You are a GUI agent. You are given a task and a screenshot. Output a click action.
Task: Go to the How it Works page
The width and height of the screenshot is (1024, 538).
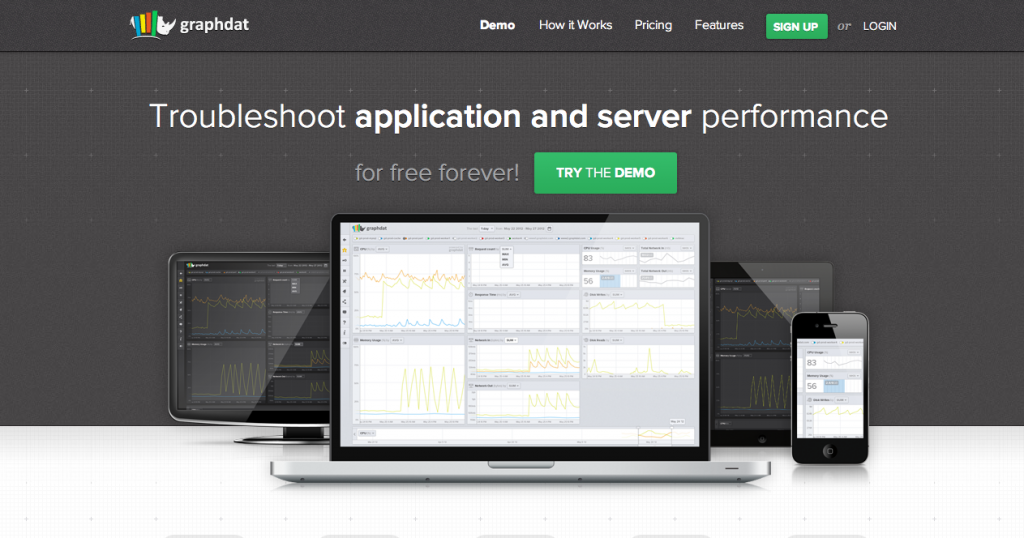(575, 25)
